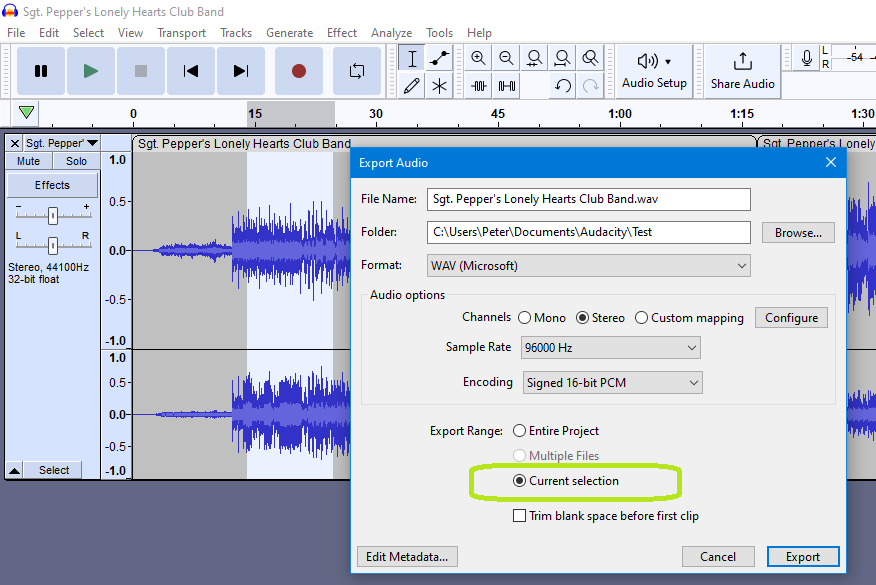Click the timeline ruler at 45

498,114
